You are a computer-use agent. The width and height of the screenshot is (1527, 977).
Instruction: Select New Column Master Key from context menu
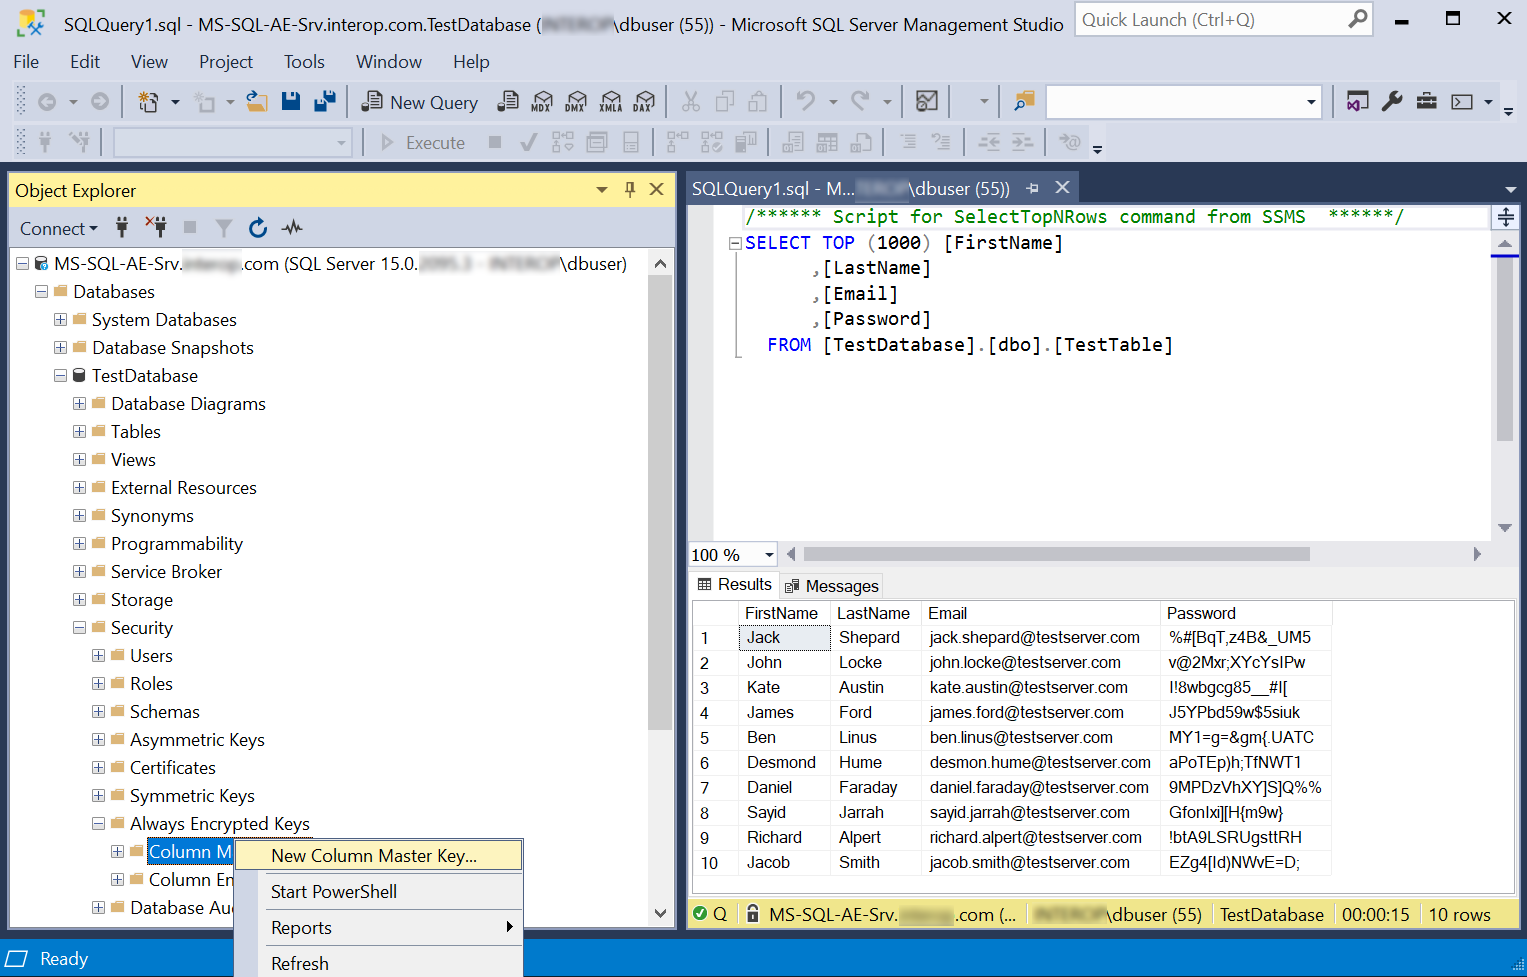[x=378, y=856]
